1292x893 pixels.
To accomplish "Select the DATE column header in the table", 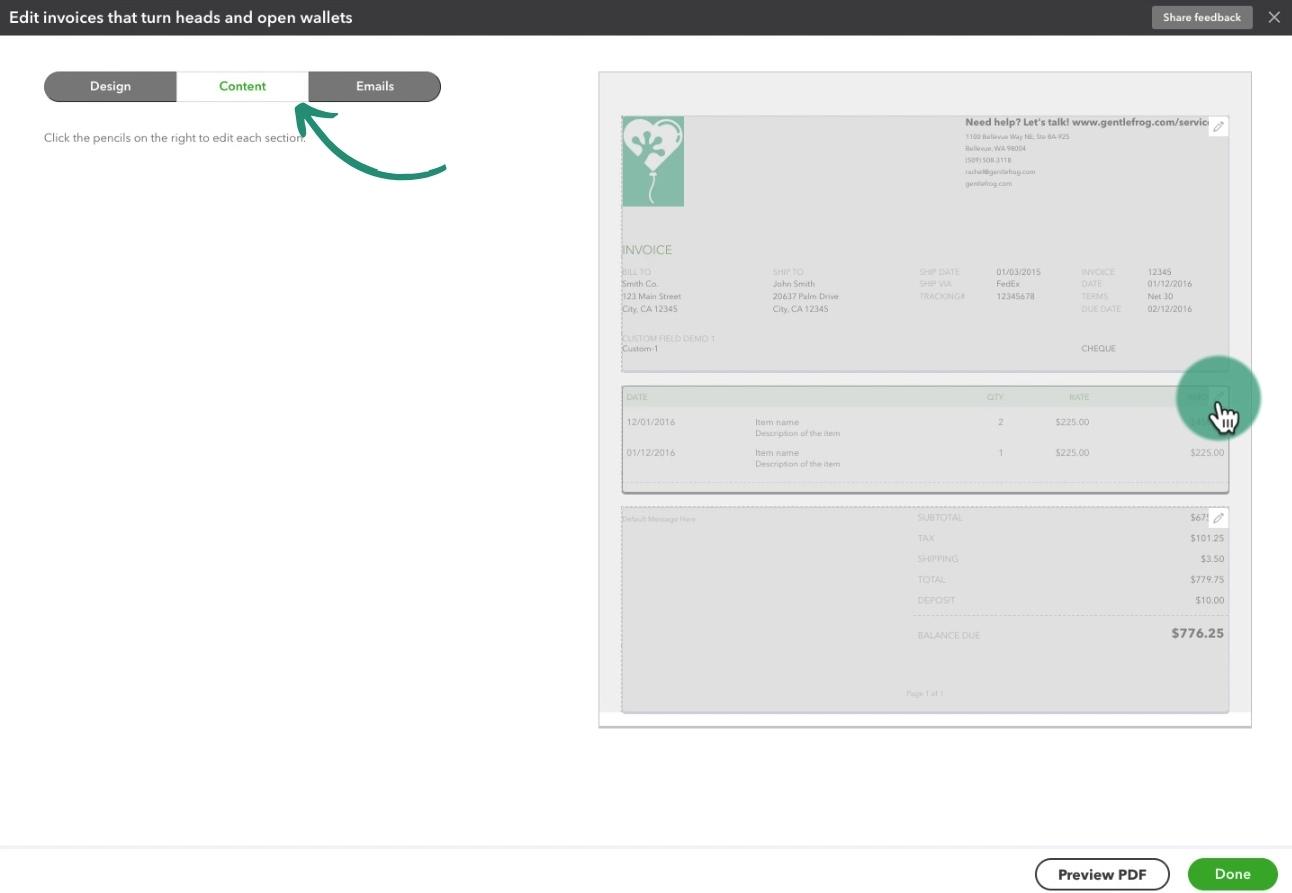I will [x=637, y=397].
